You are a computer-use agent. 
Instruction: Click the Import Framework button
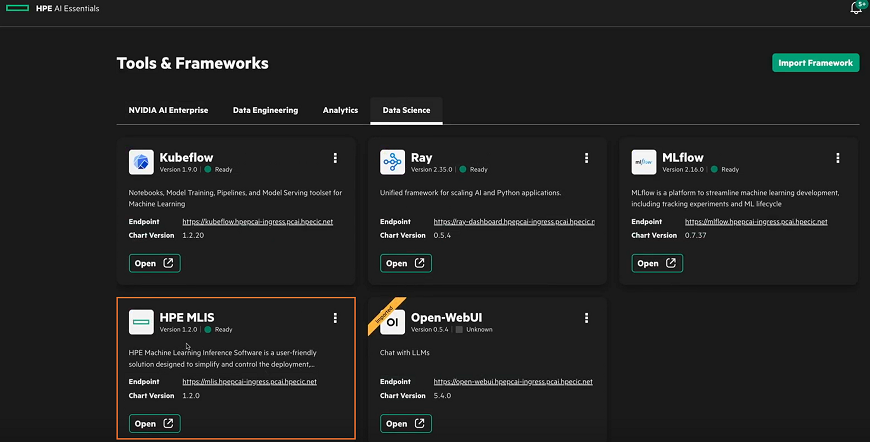tap(816, 63)
